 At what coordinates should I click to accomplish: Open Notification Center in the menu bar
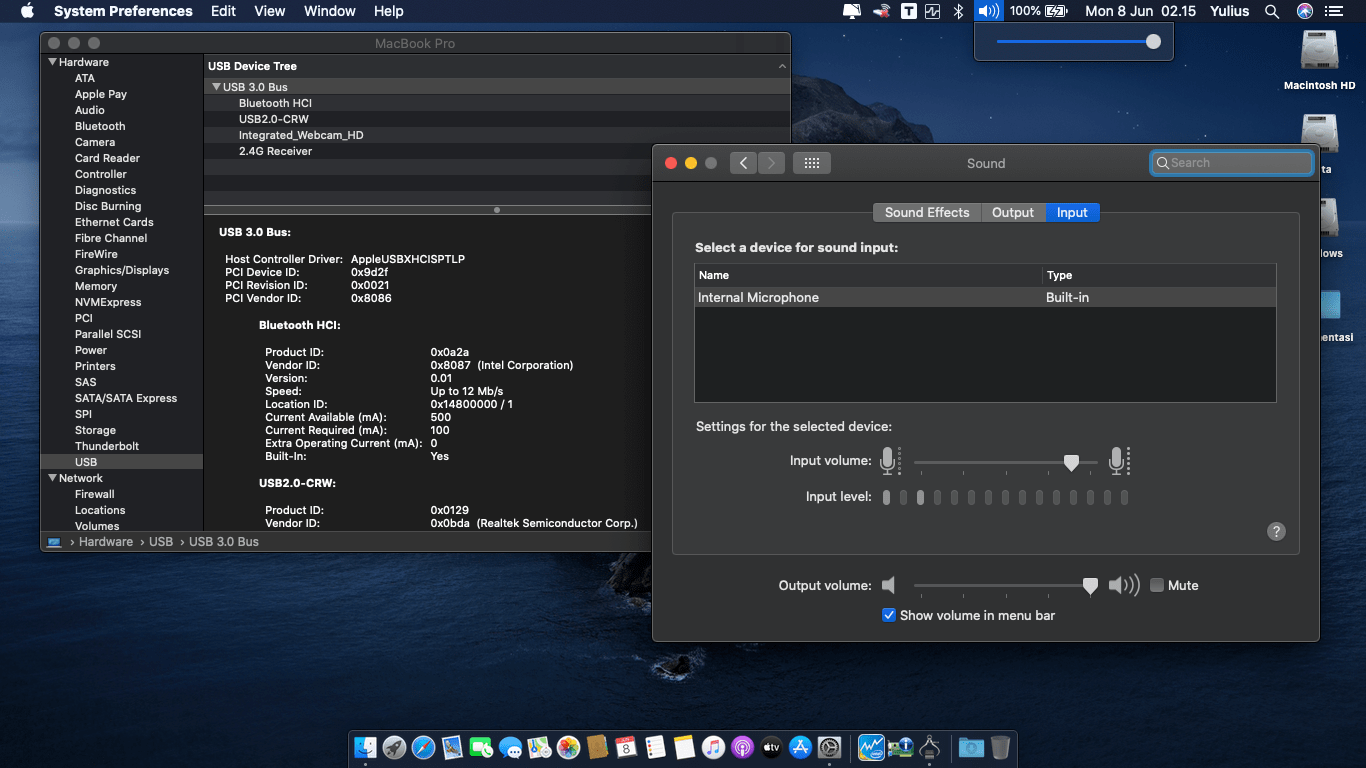[1333, 11]
